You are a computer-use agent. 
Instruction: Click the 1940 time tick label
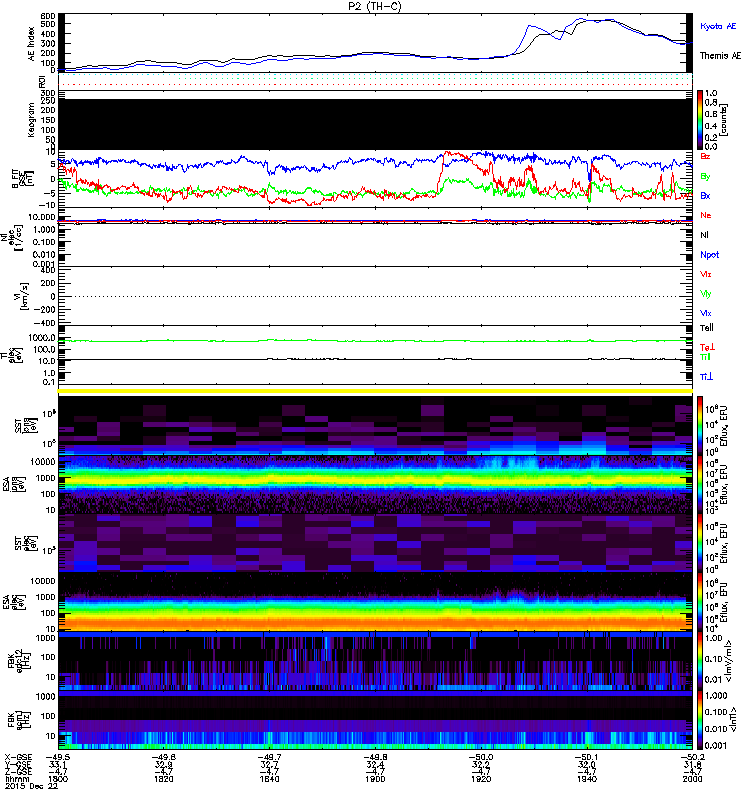[587, 779]
